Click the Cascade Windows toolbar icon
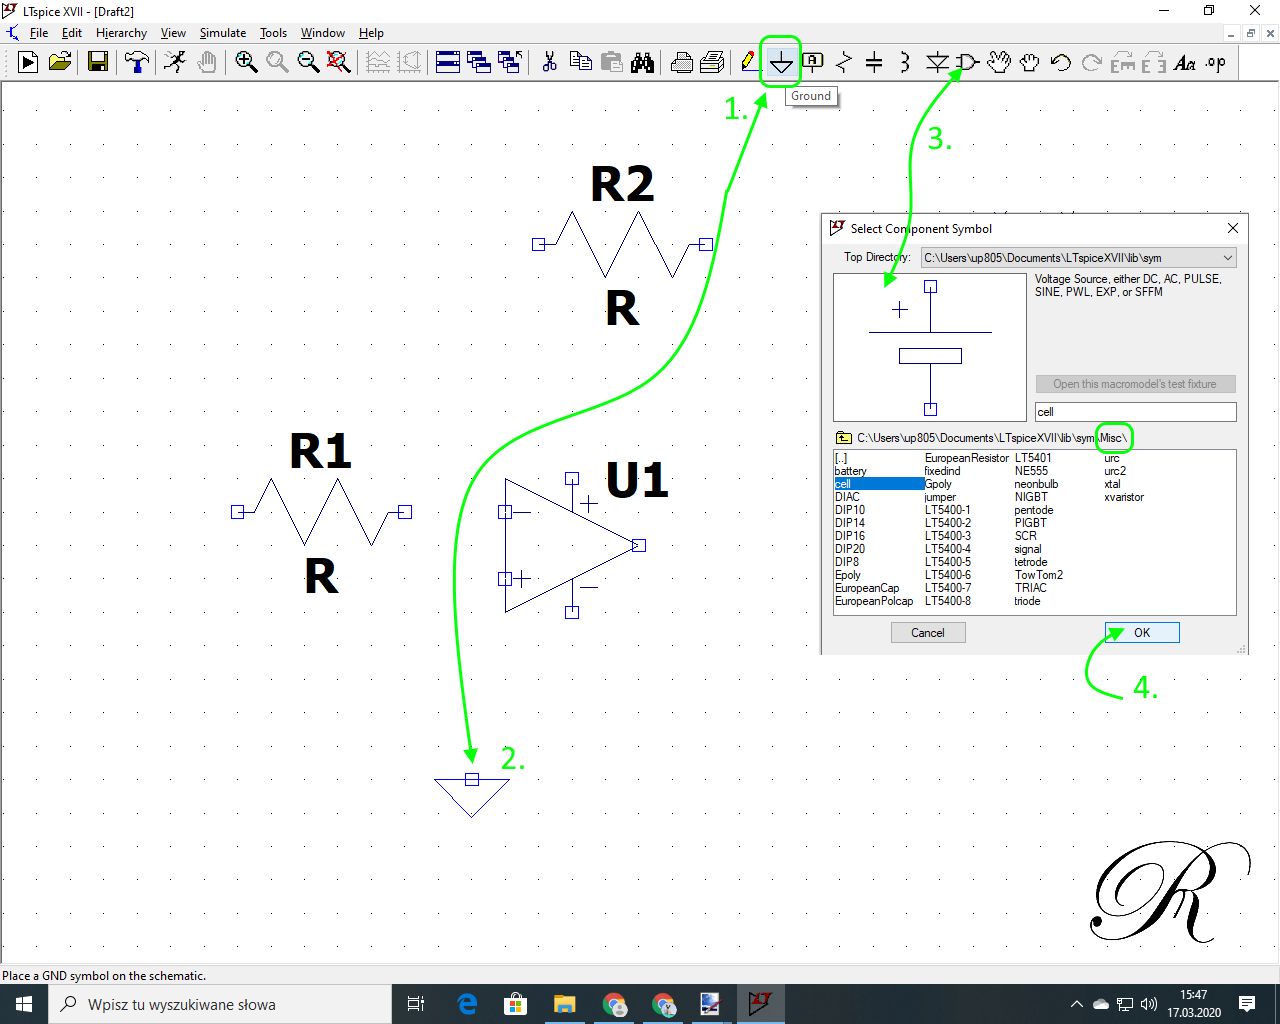This screenshot has width=1280, height=1024. point(479,62)
